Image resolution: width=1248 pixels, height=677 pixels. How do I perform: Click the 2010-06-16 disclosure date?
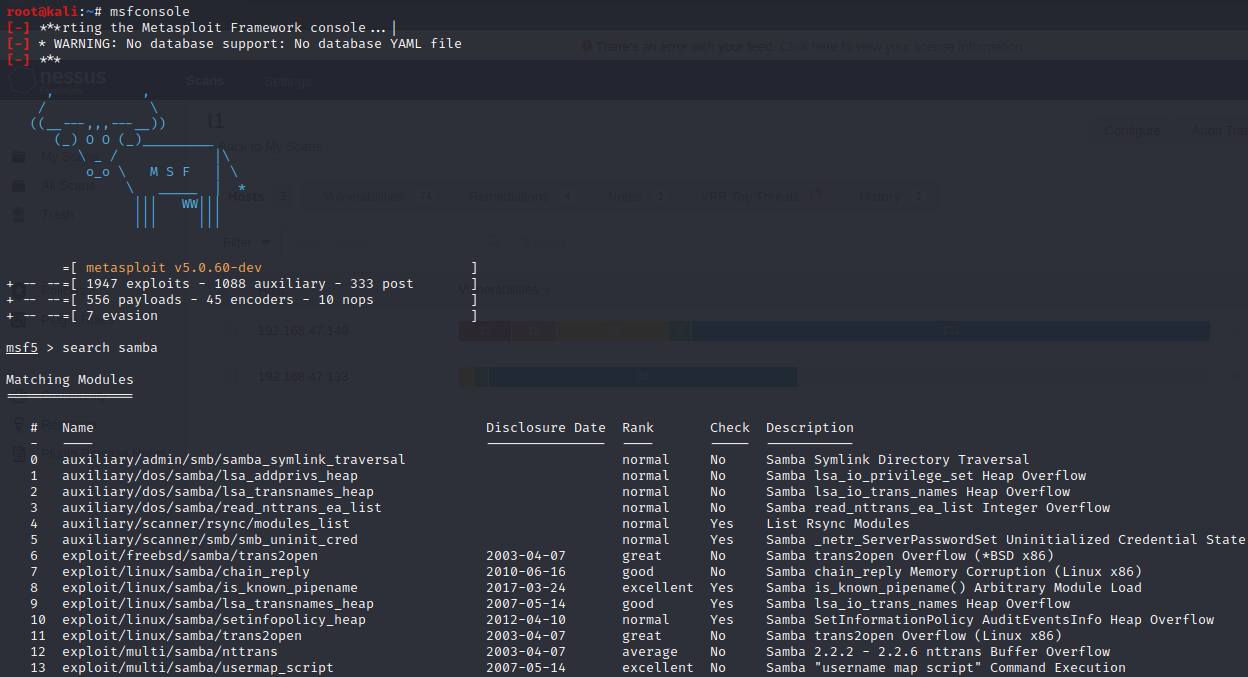pyautogui.click(x=526, y=572)
